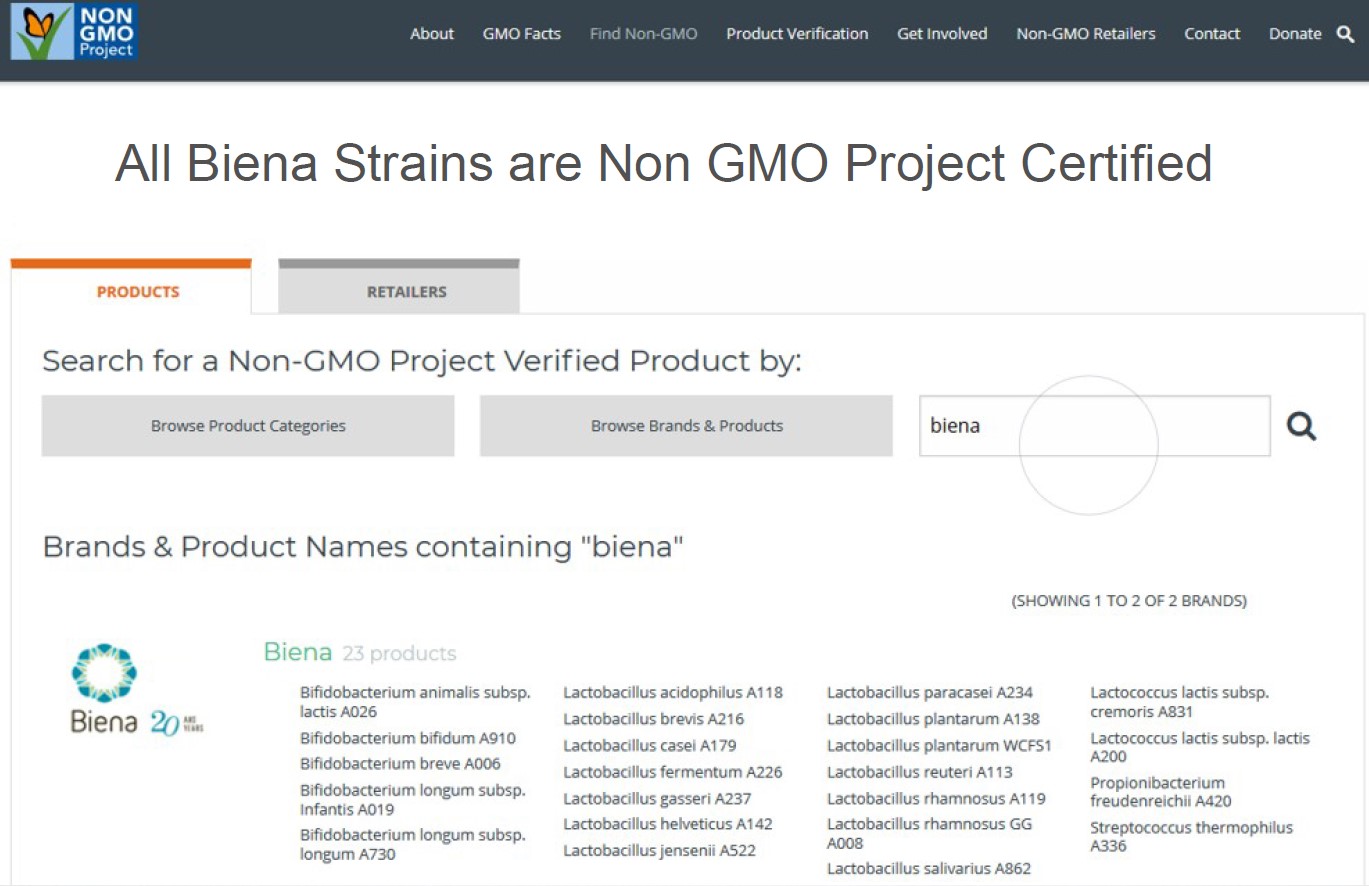Click the product search magnifier button

click(x=1301, y=426)
